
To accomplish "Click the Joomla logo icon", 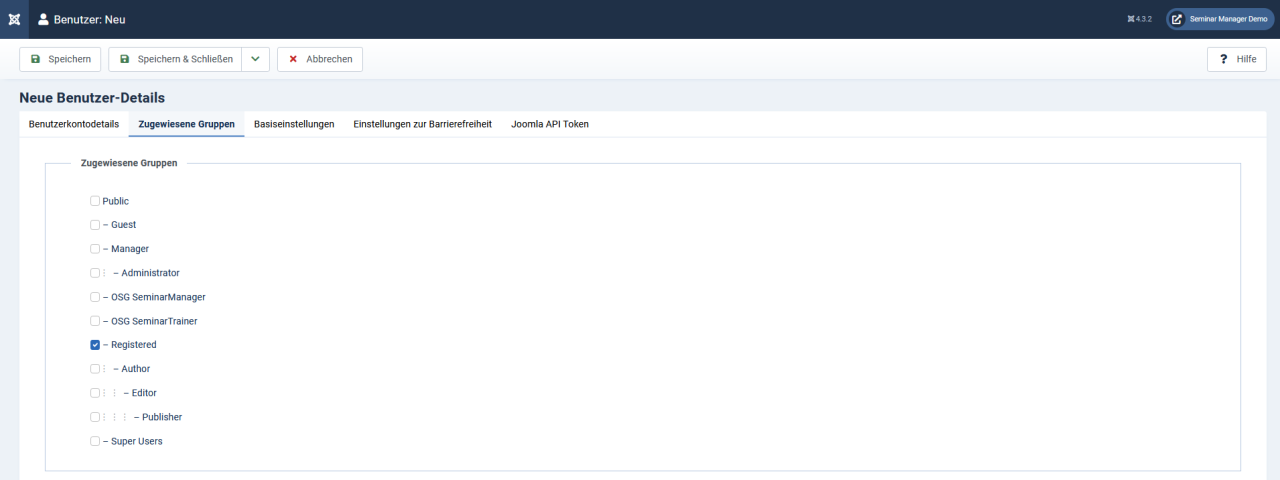I will click(x=14, y=19).
